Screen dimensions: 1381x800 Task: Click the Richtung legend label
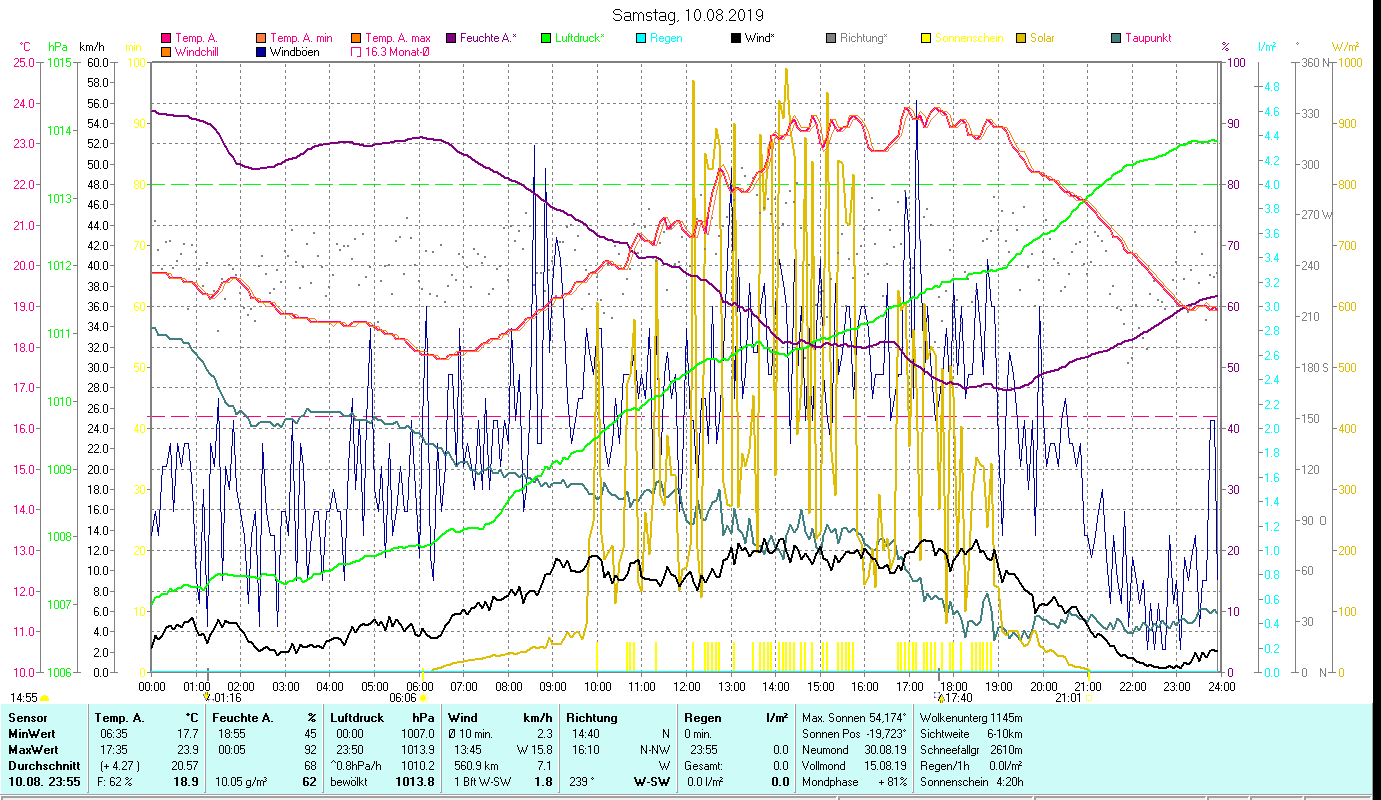[x=864, y=39]
